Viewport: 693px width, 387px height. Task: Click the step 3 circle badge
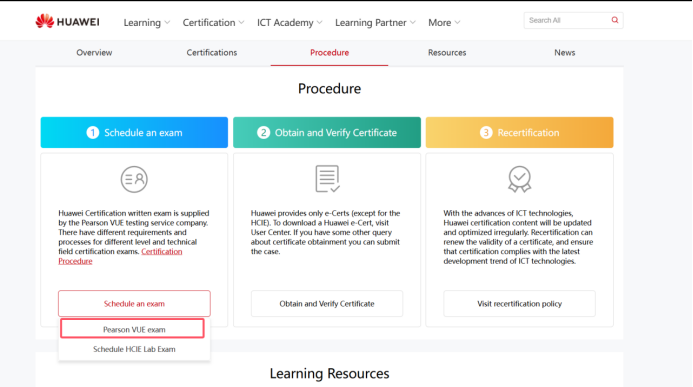[x=486, y=133]
